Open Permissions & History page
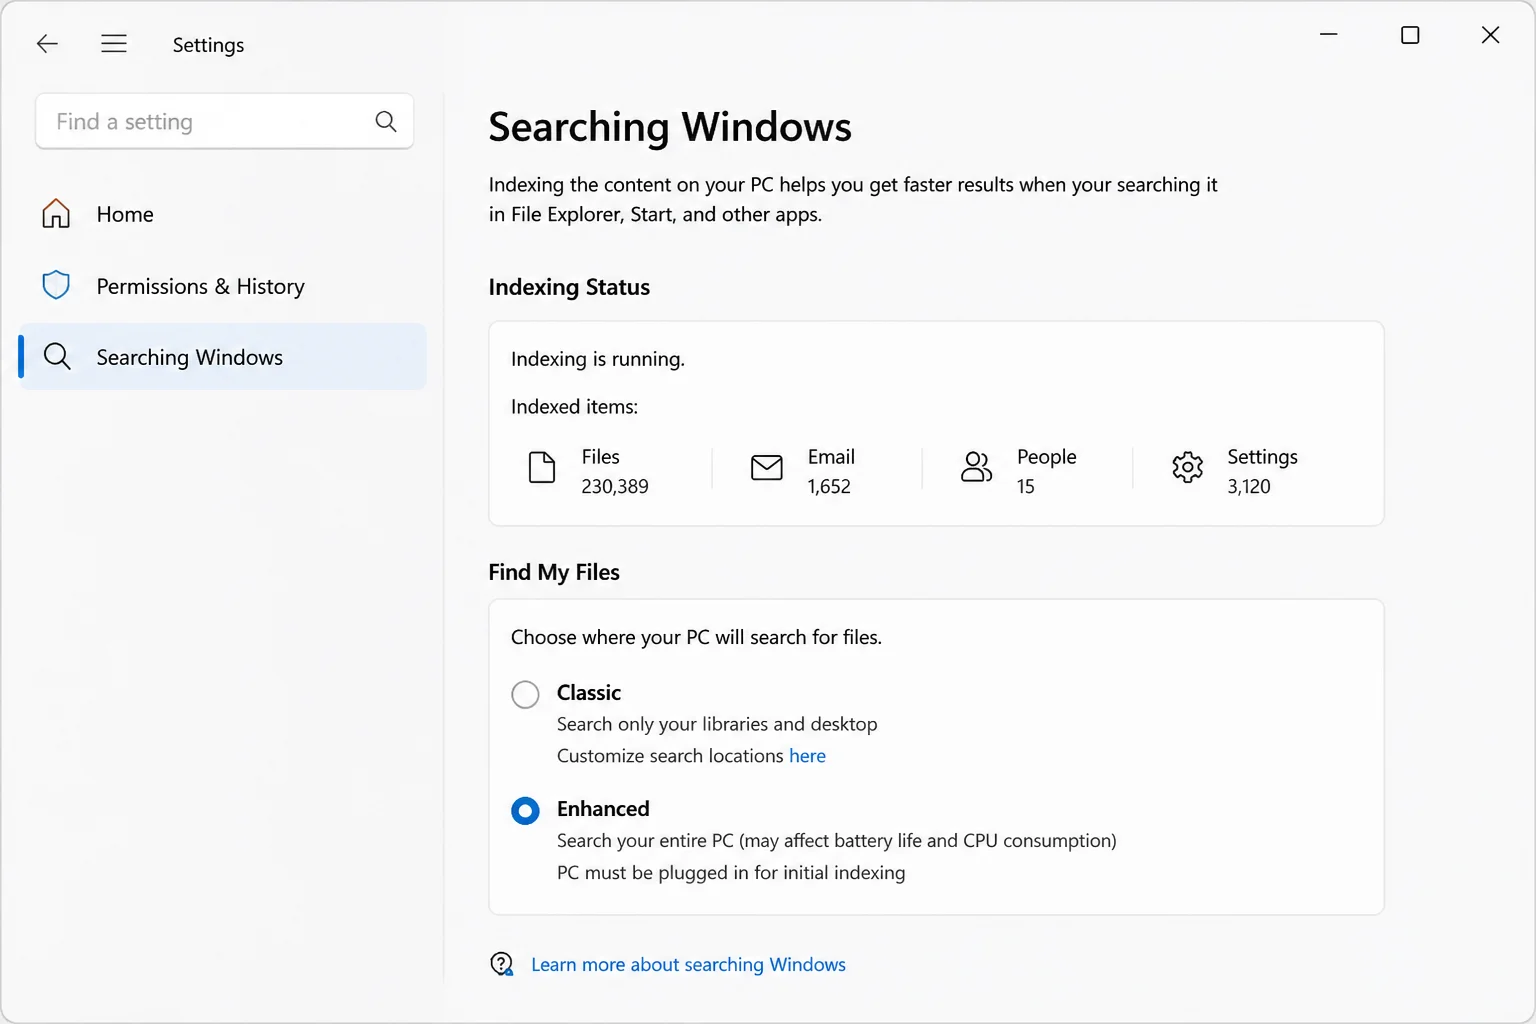The height and width of the screenshot is (1024, 1536). (x=222, y=286)
